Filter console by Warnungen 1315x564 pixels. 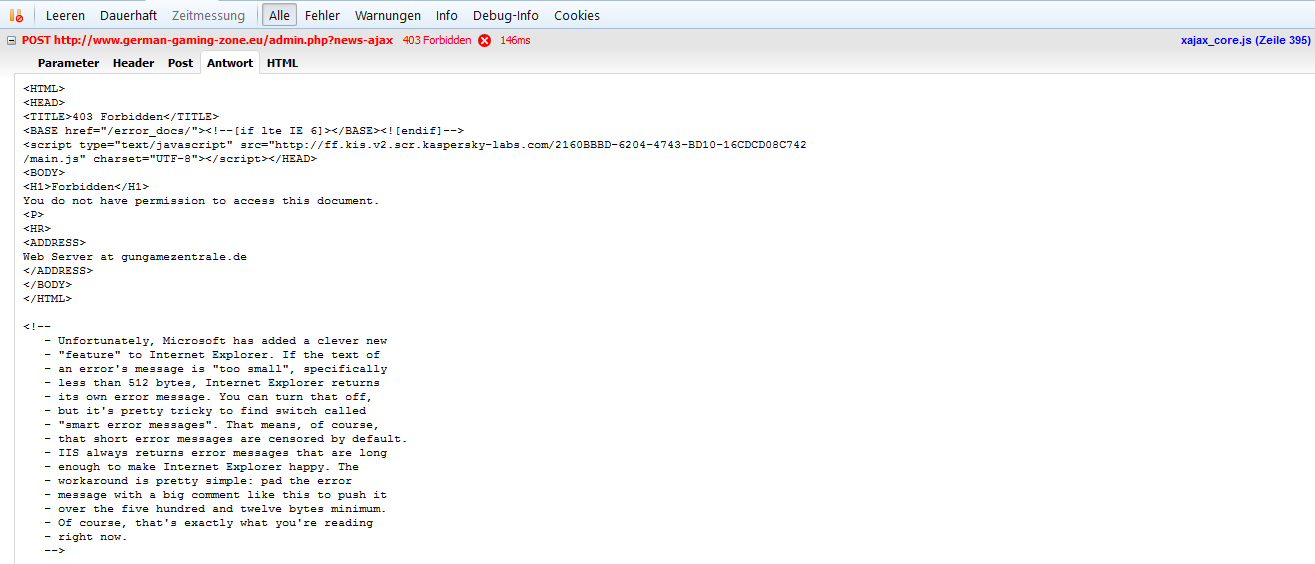coord(388,15)
